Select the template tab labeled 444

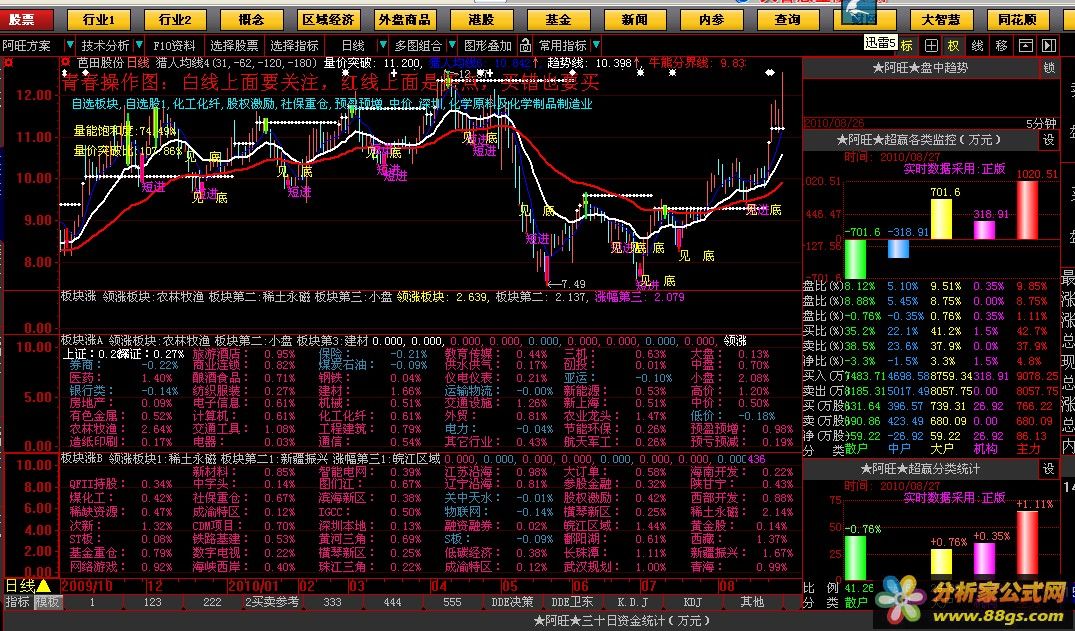pos(393,602)
